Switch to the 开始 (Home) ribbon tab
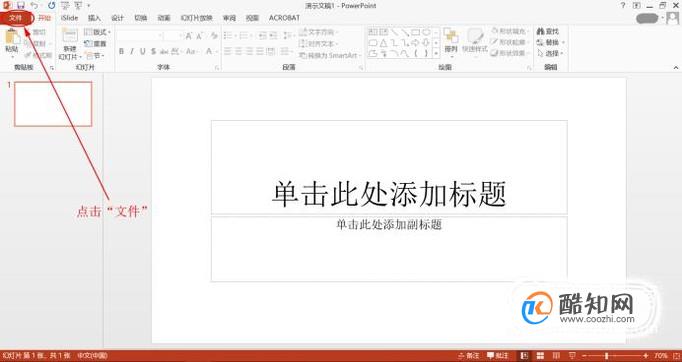Image resolution: width=682 pixels, height=362 pixels. click(x=44, y=18)
